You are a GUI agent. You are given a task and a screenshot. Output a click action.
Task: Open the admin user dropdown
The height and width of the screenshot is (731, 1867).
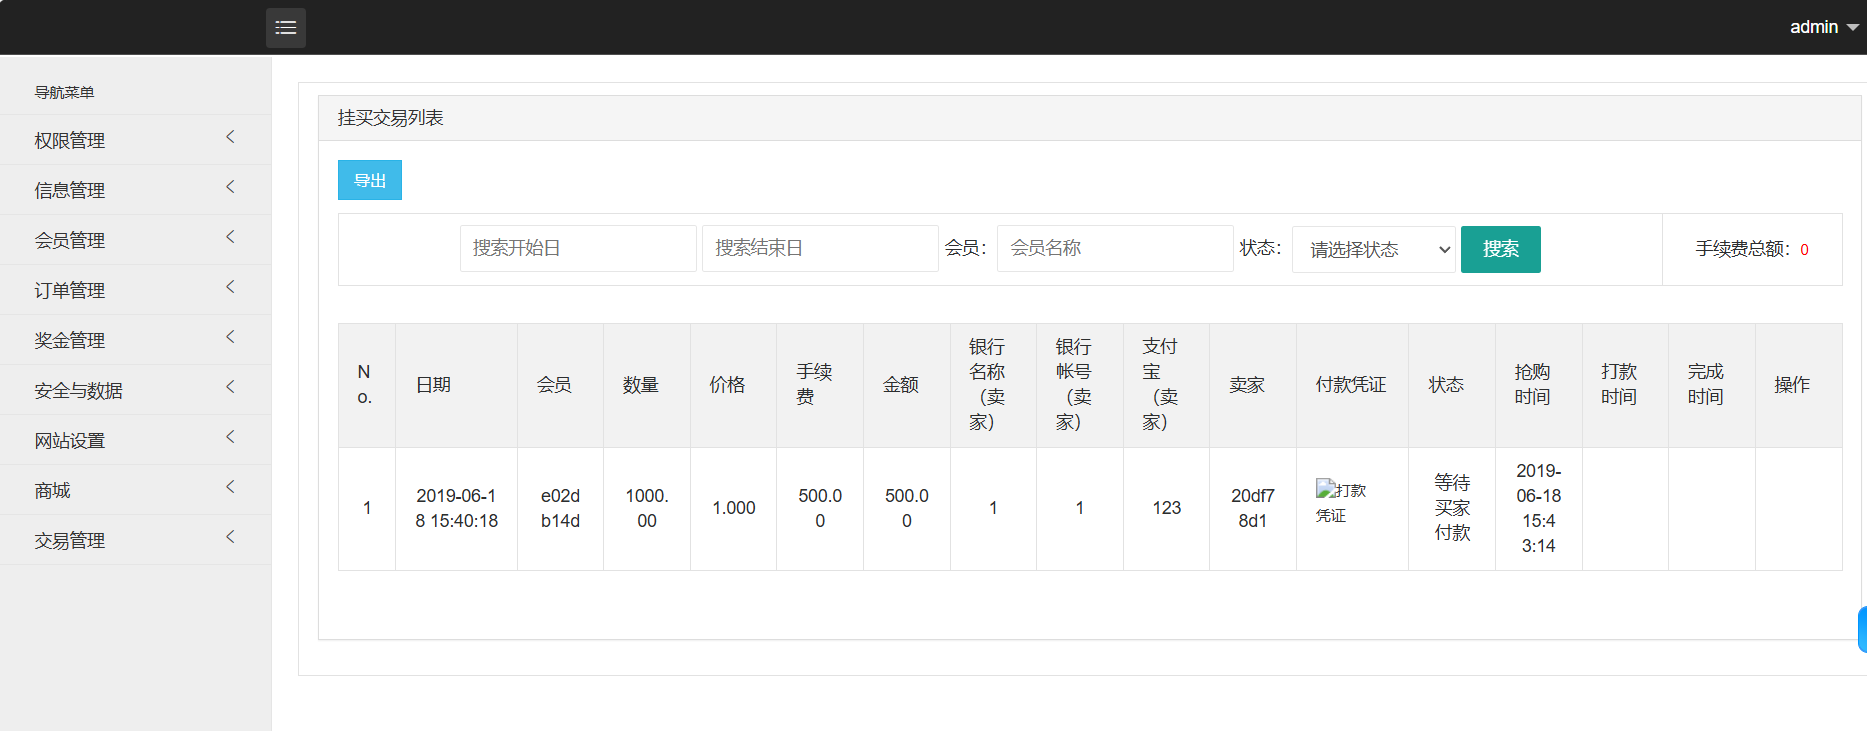click(1822, 27)
